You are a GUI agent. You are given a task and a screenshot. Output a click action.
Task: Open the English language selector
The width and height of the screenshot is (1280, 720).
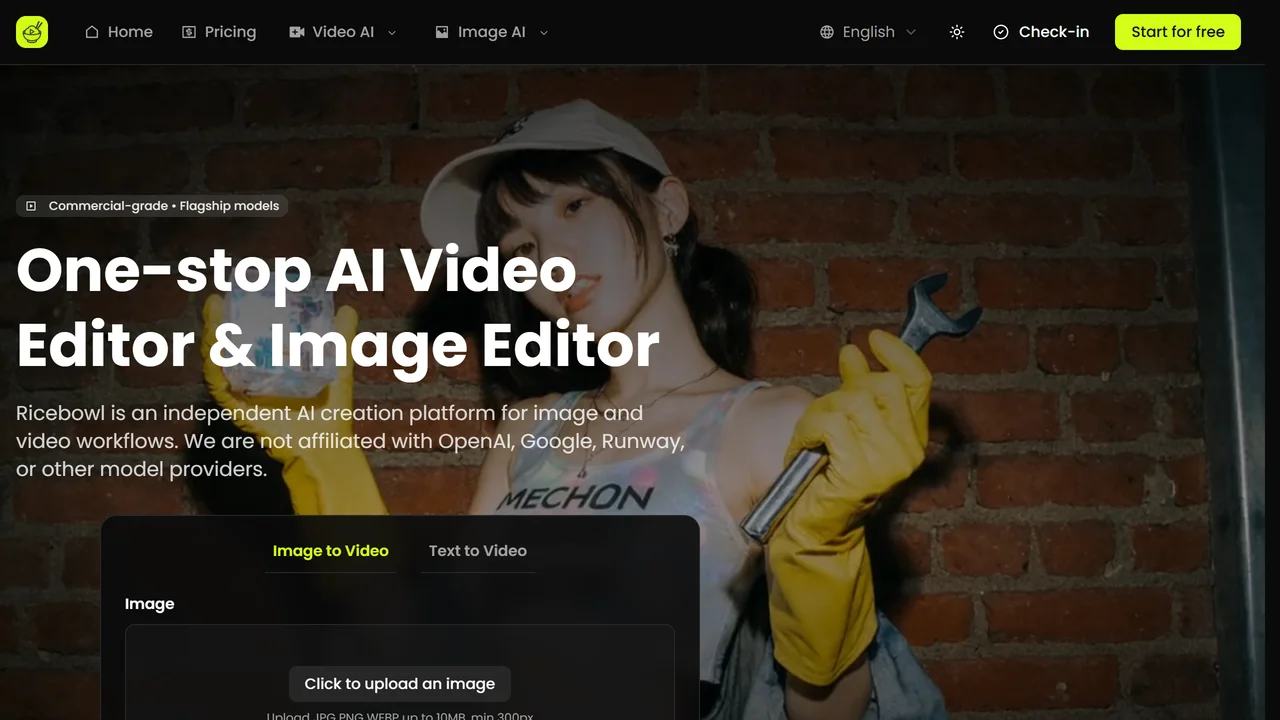(x=868, y=32)
